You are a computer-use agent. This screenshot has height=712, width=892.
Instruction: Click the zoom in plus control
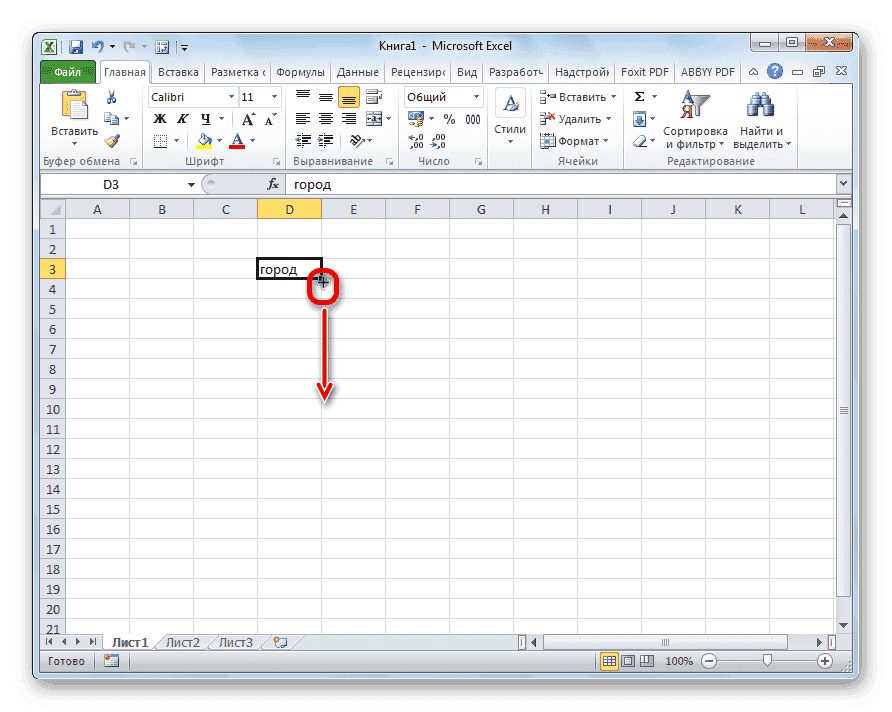(824, 661)
